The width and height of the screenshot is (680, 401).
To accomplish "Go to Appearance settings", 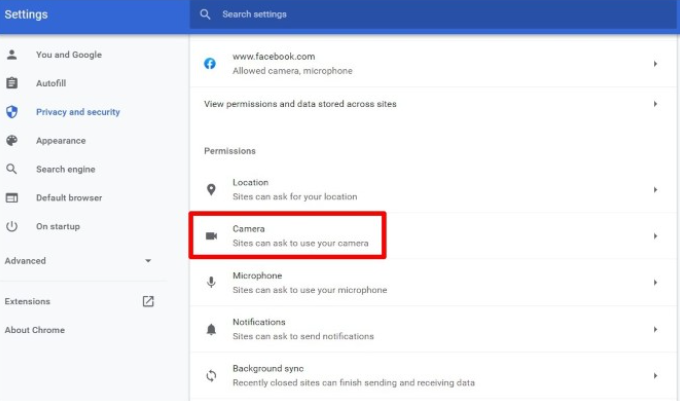I will click(61, 140).
